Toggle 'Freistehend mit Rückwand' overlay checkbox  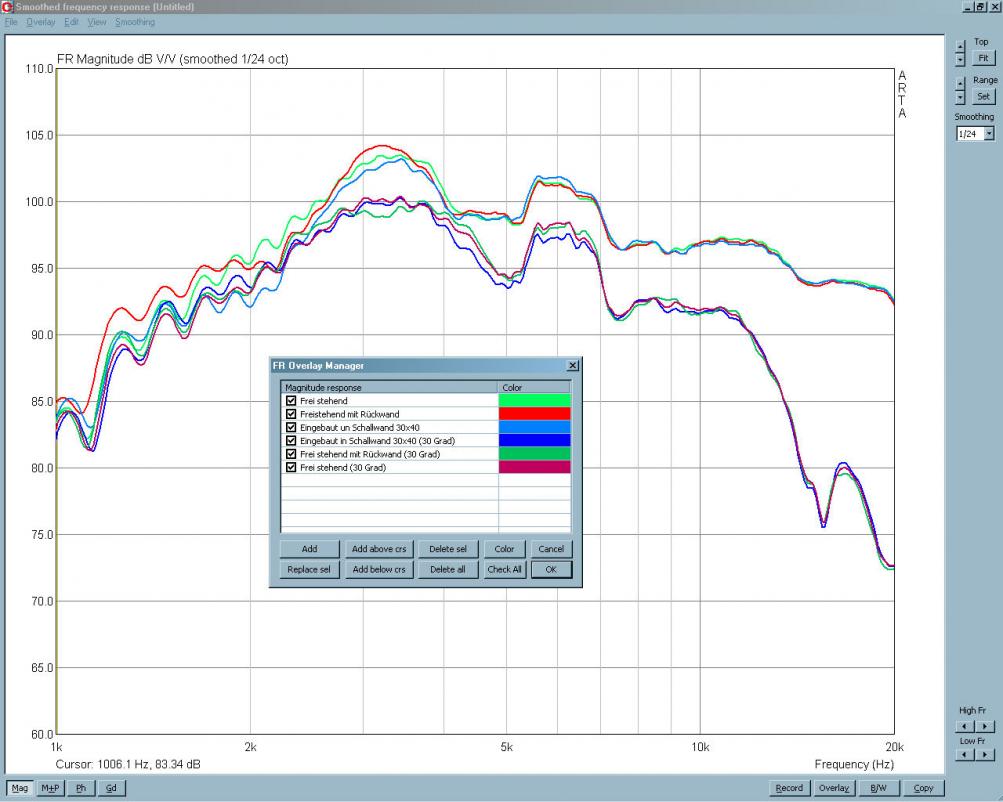point(291,414)
